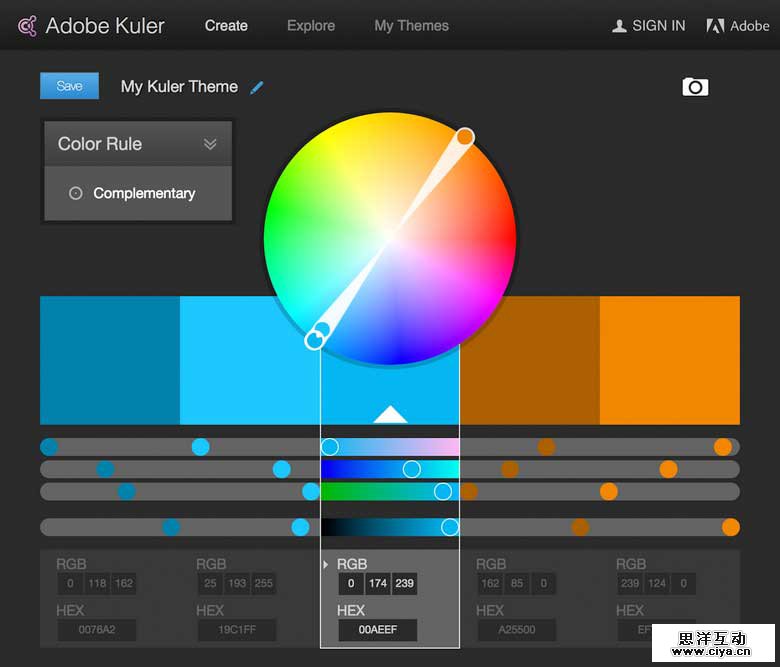Screen dimensions: 780x667
Task: Select the Complementary rule radio icon
Action: [x=75, y=193]
